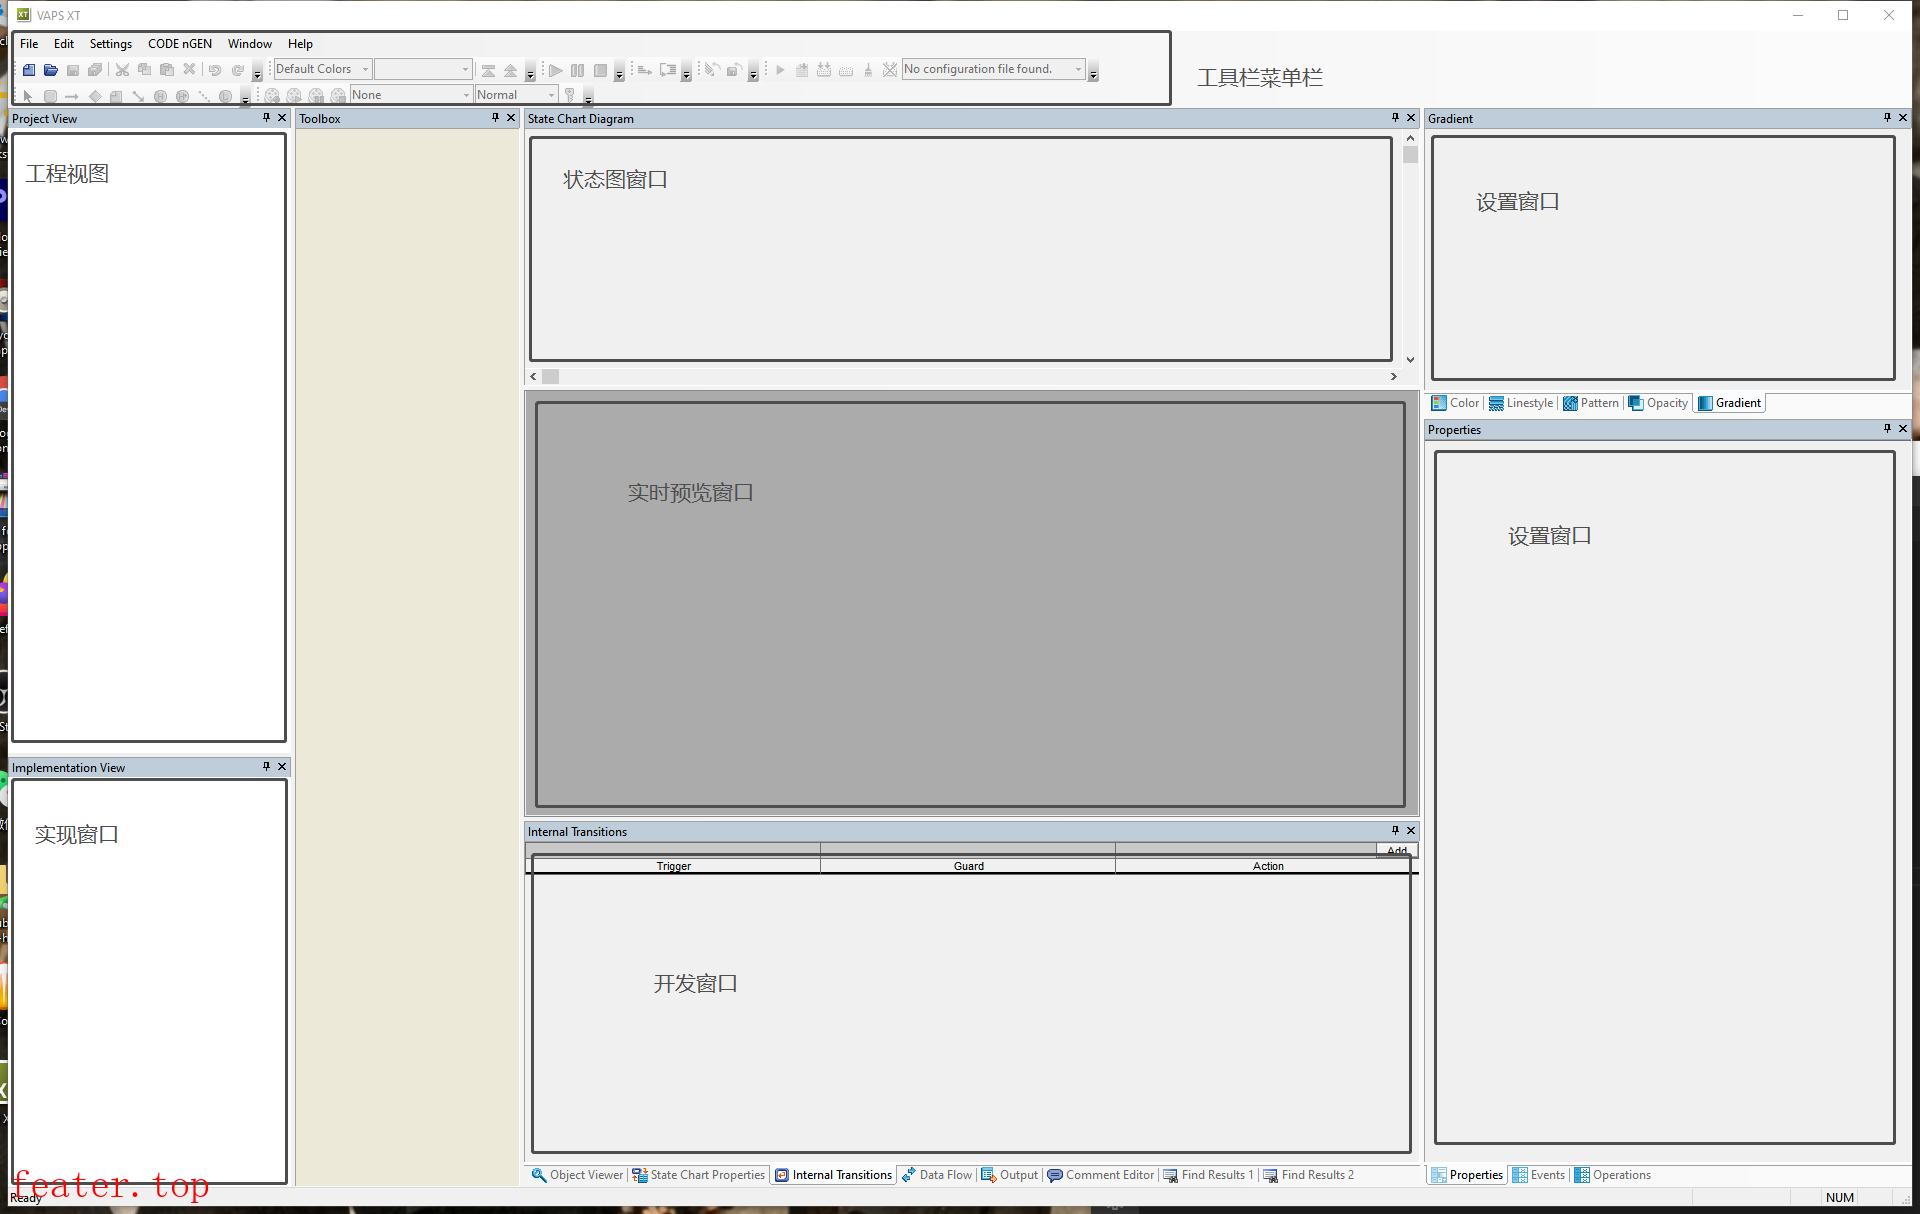
Task: Click the New Project toolbar icon
Action: [29, 70]
